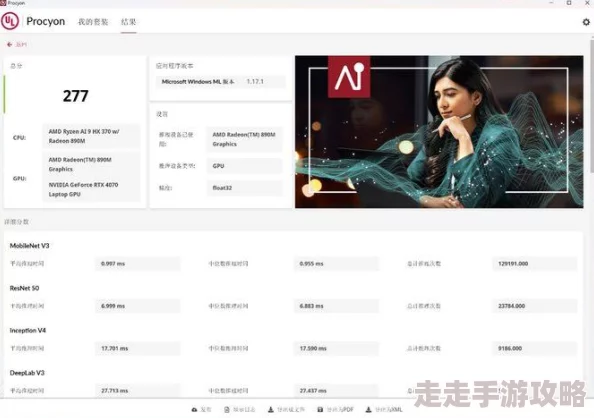Click the export-file download icon in bottom bar
The height and width of the screenshot is (418, 594).
270,410
